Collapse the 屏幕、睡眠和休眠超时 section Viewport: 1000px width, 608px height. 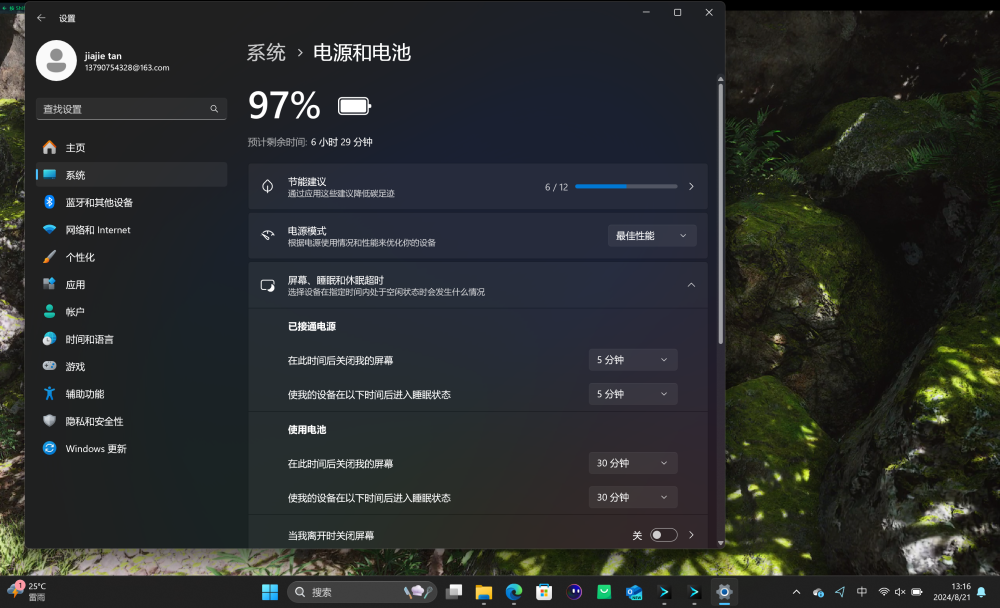click(x=691, y=284)
